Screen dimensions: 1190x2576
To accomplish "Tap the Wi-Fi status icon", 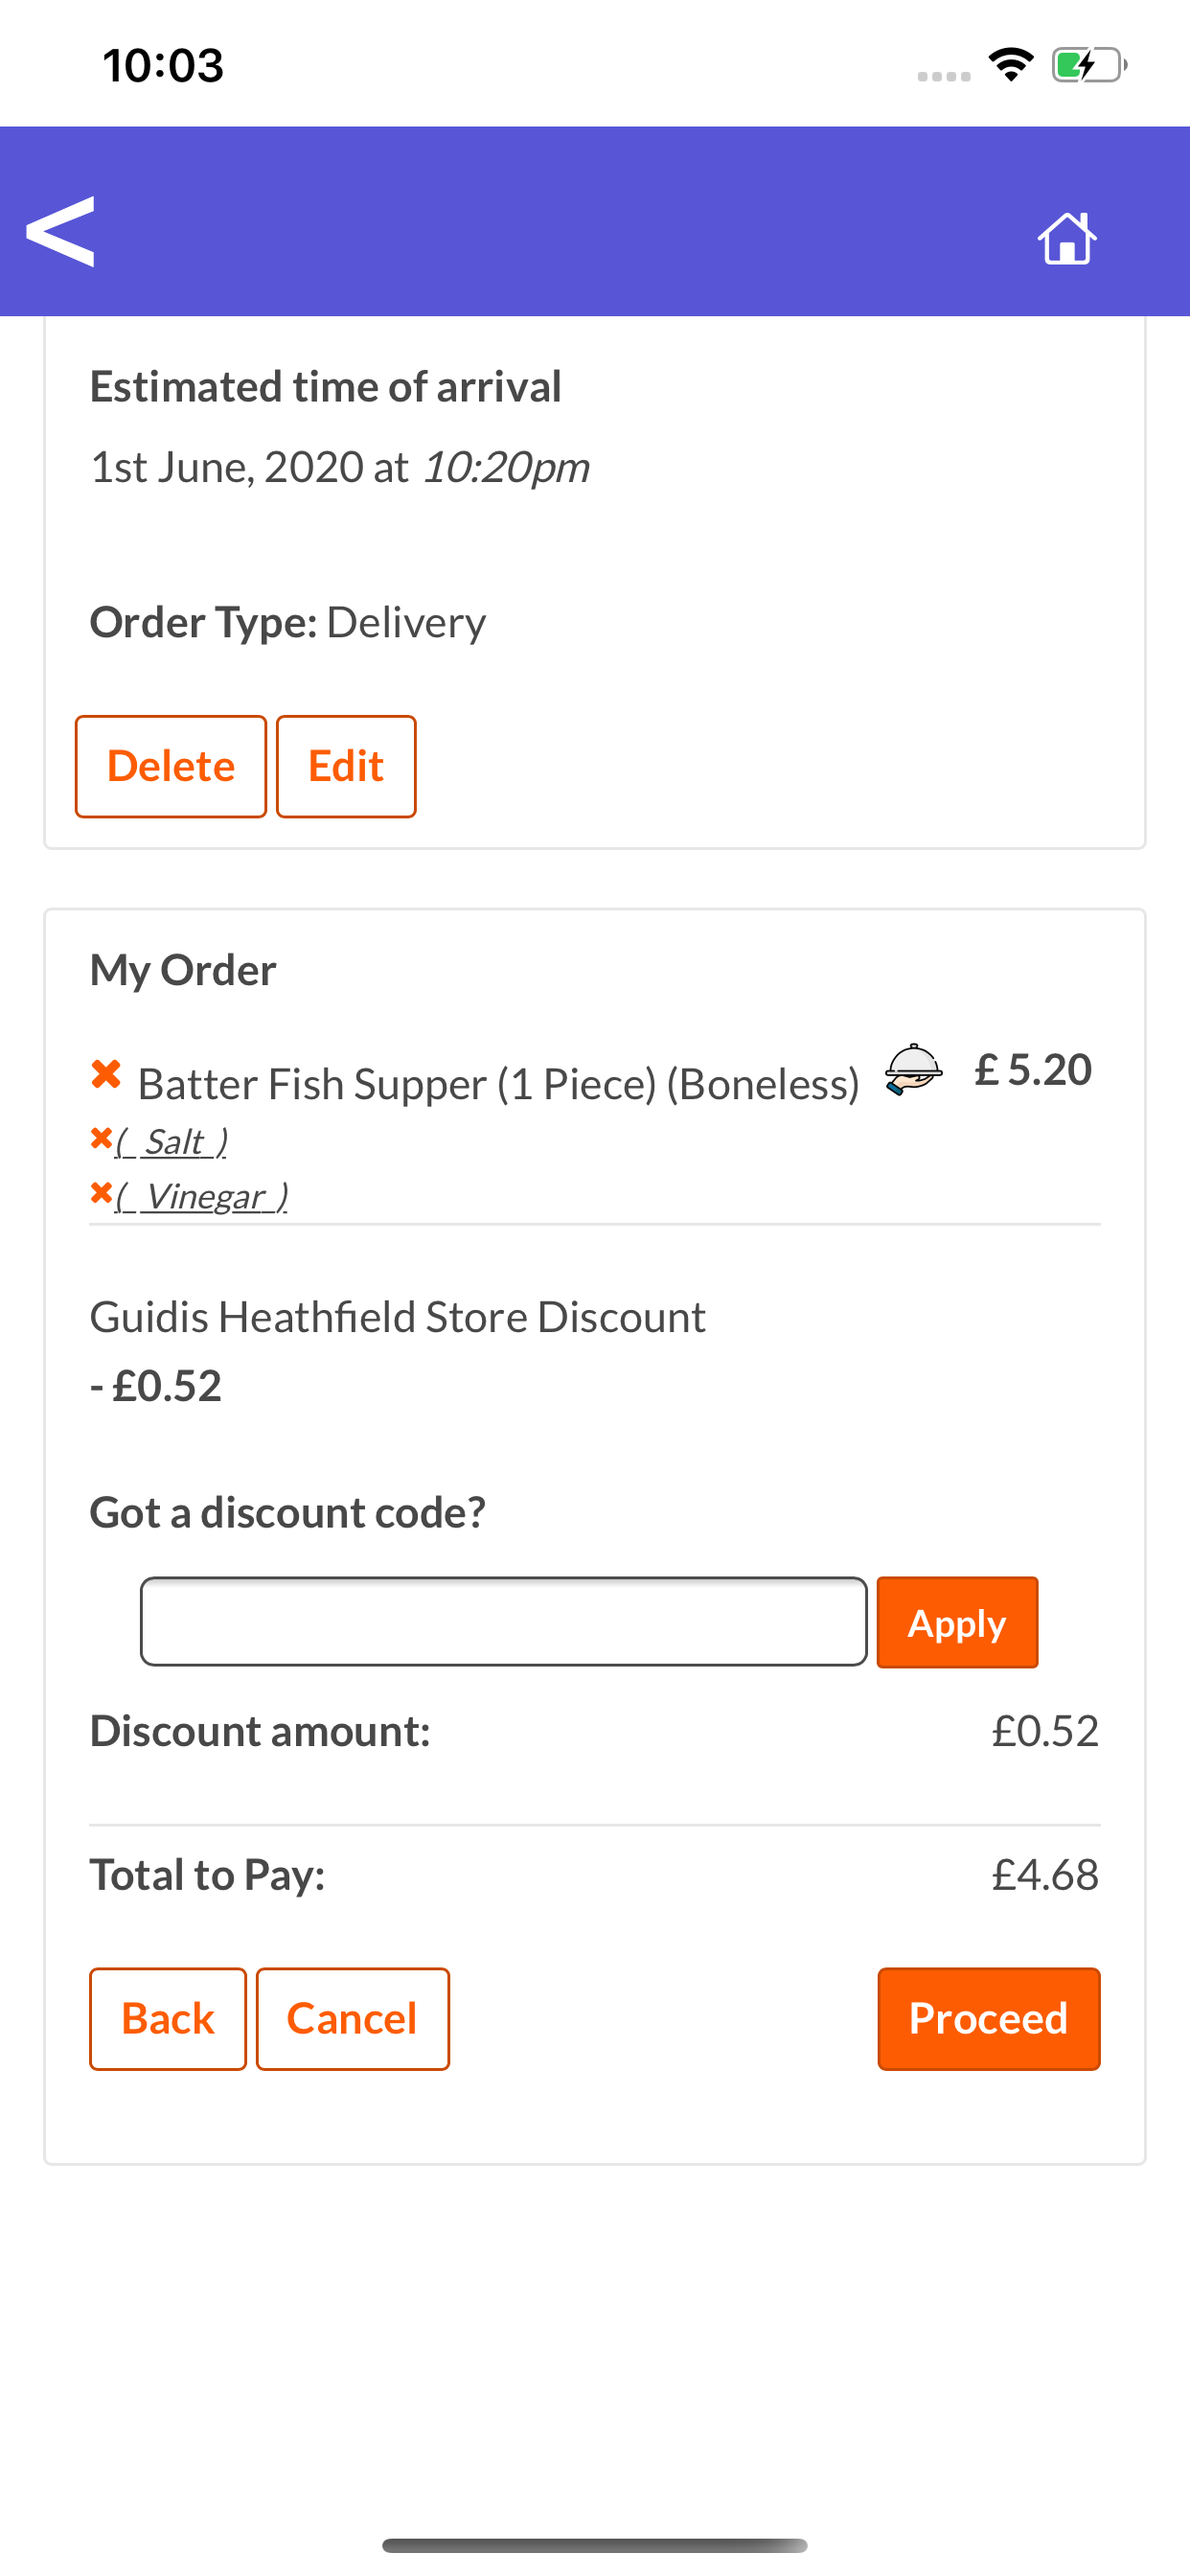I will 1011,66.
